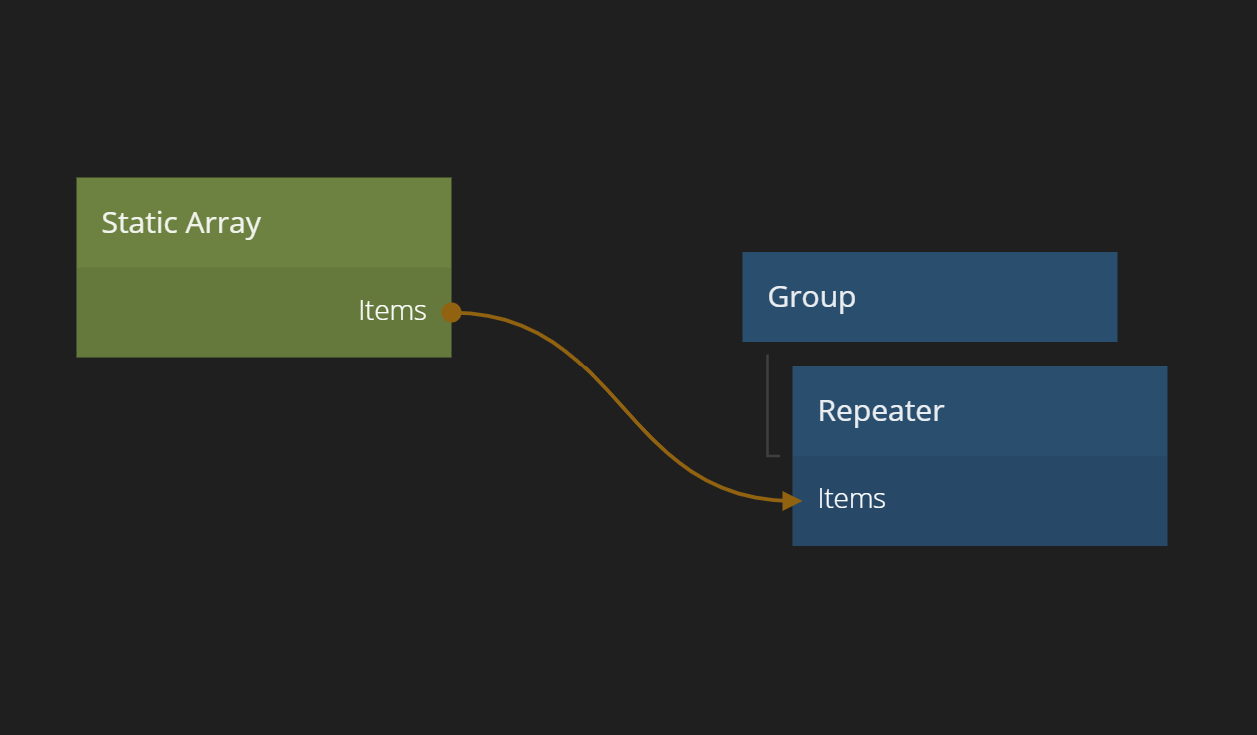
Task: Click the Items output label on Static Array
Action: tap(392, 311)
